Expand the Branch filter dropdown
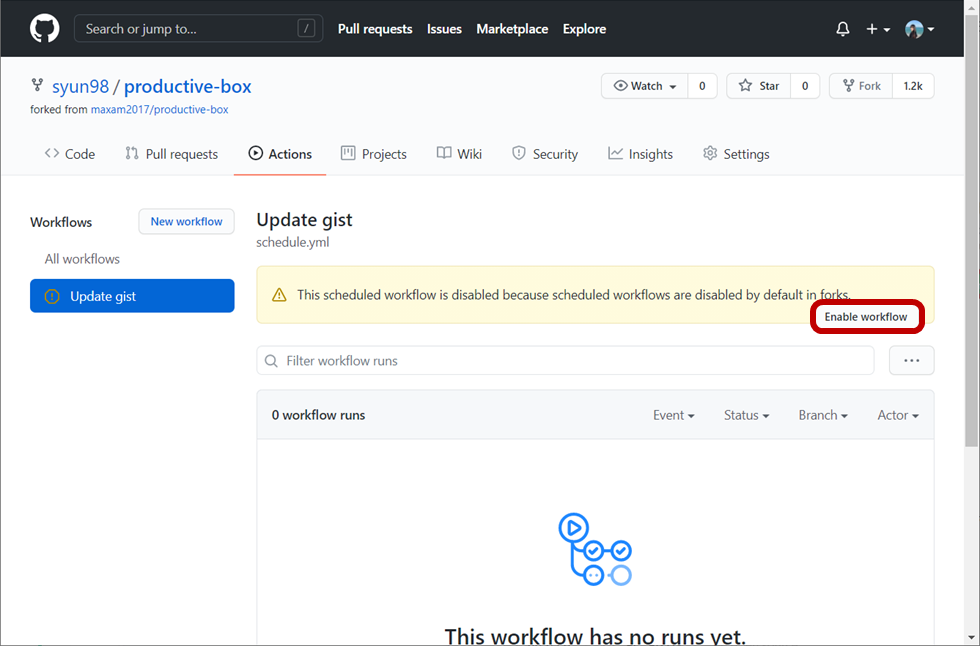 [823, 415]
